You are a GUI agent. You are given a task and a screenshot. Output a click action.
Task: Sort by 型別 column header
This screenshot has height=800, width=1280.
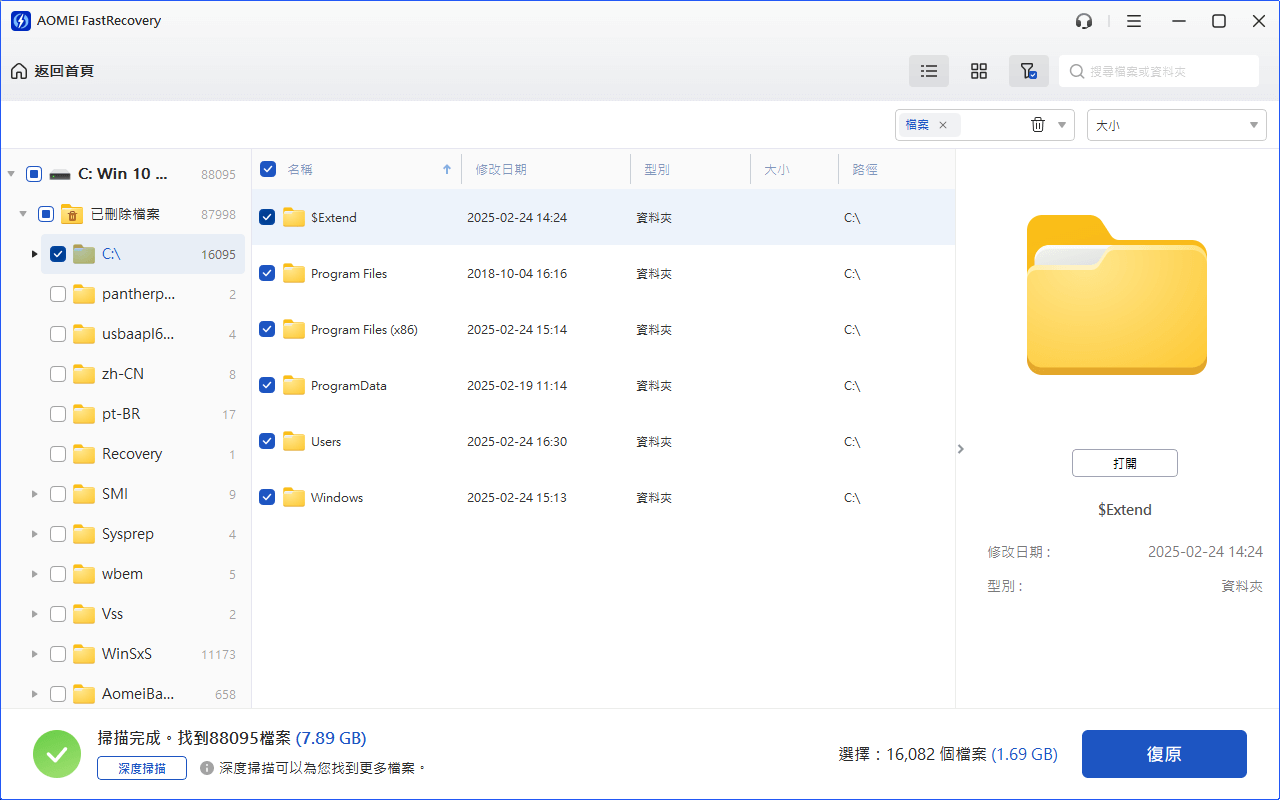pos(657,170)
